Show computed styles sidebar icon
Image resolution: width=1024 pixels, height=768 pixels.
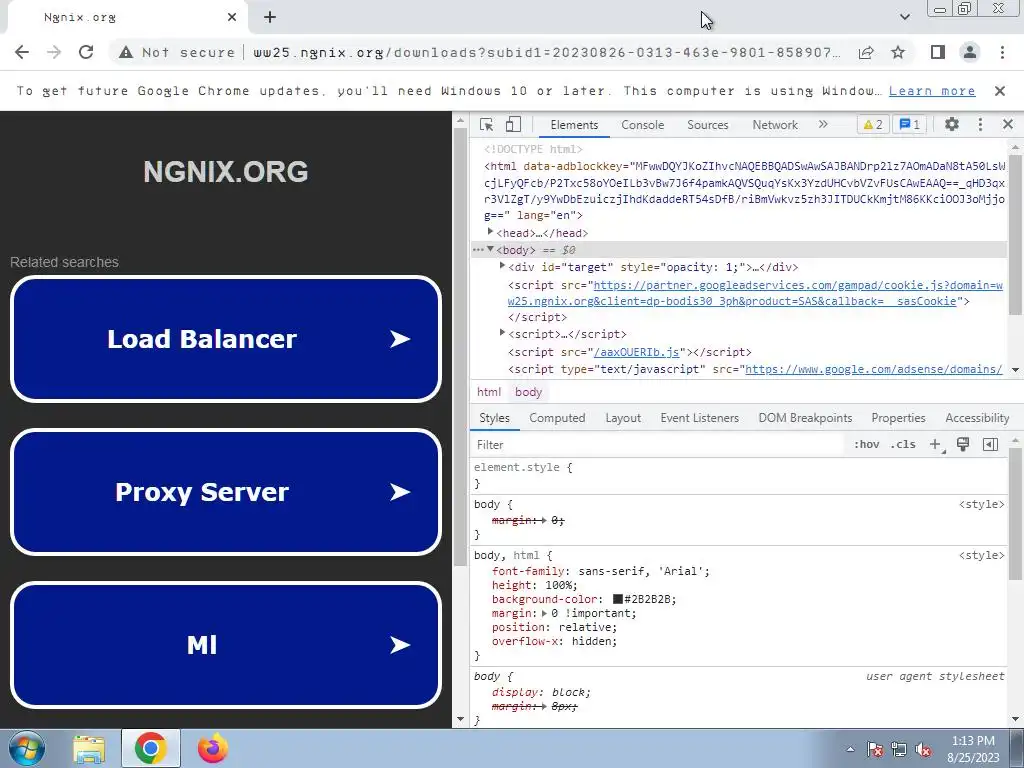click(x=990, y=444)
